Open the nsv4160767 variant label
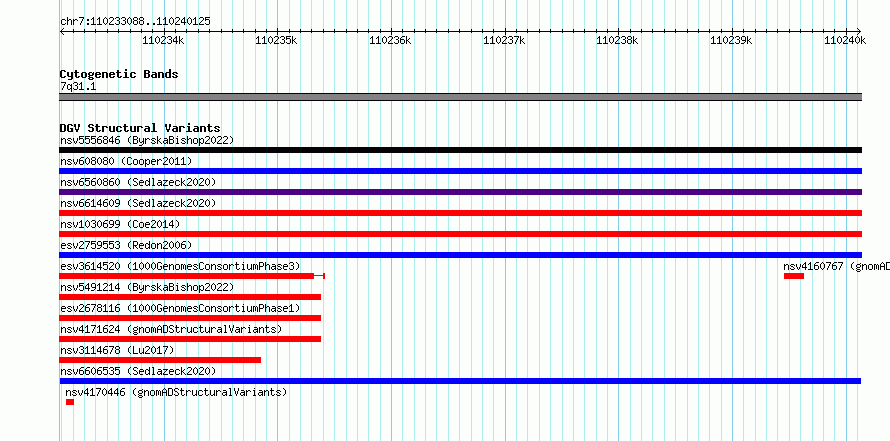 pyautogui.click(x=837, y=266)
